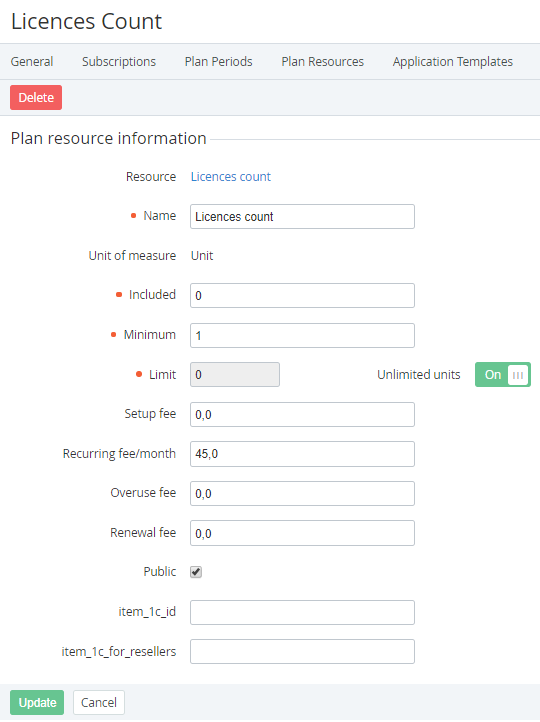
Task: Open the Application Templates tab
Action: click(453, 62)
